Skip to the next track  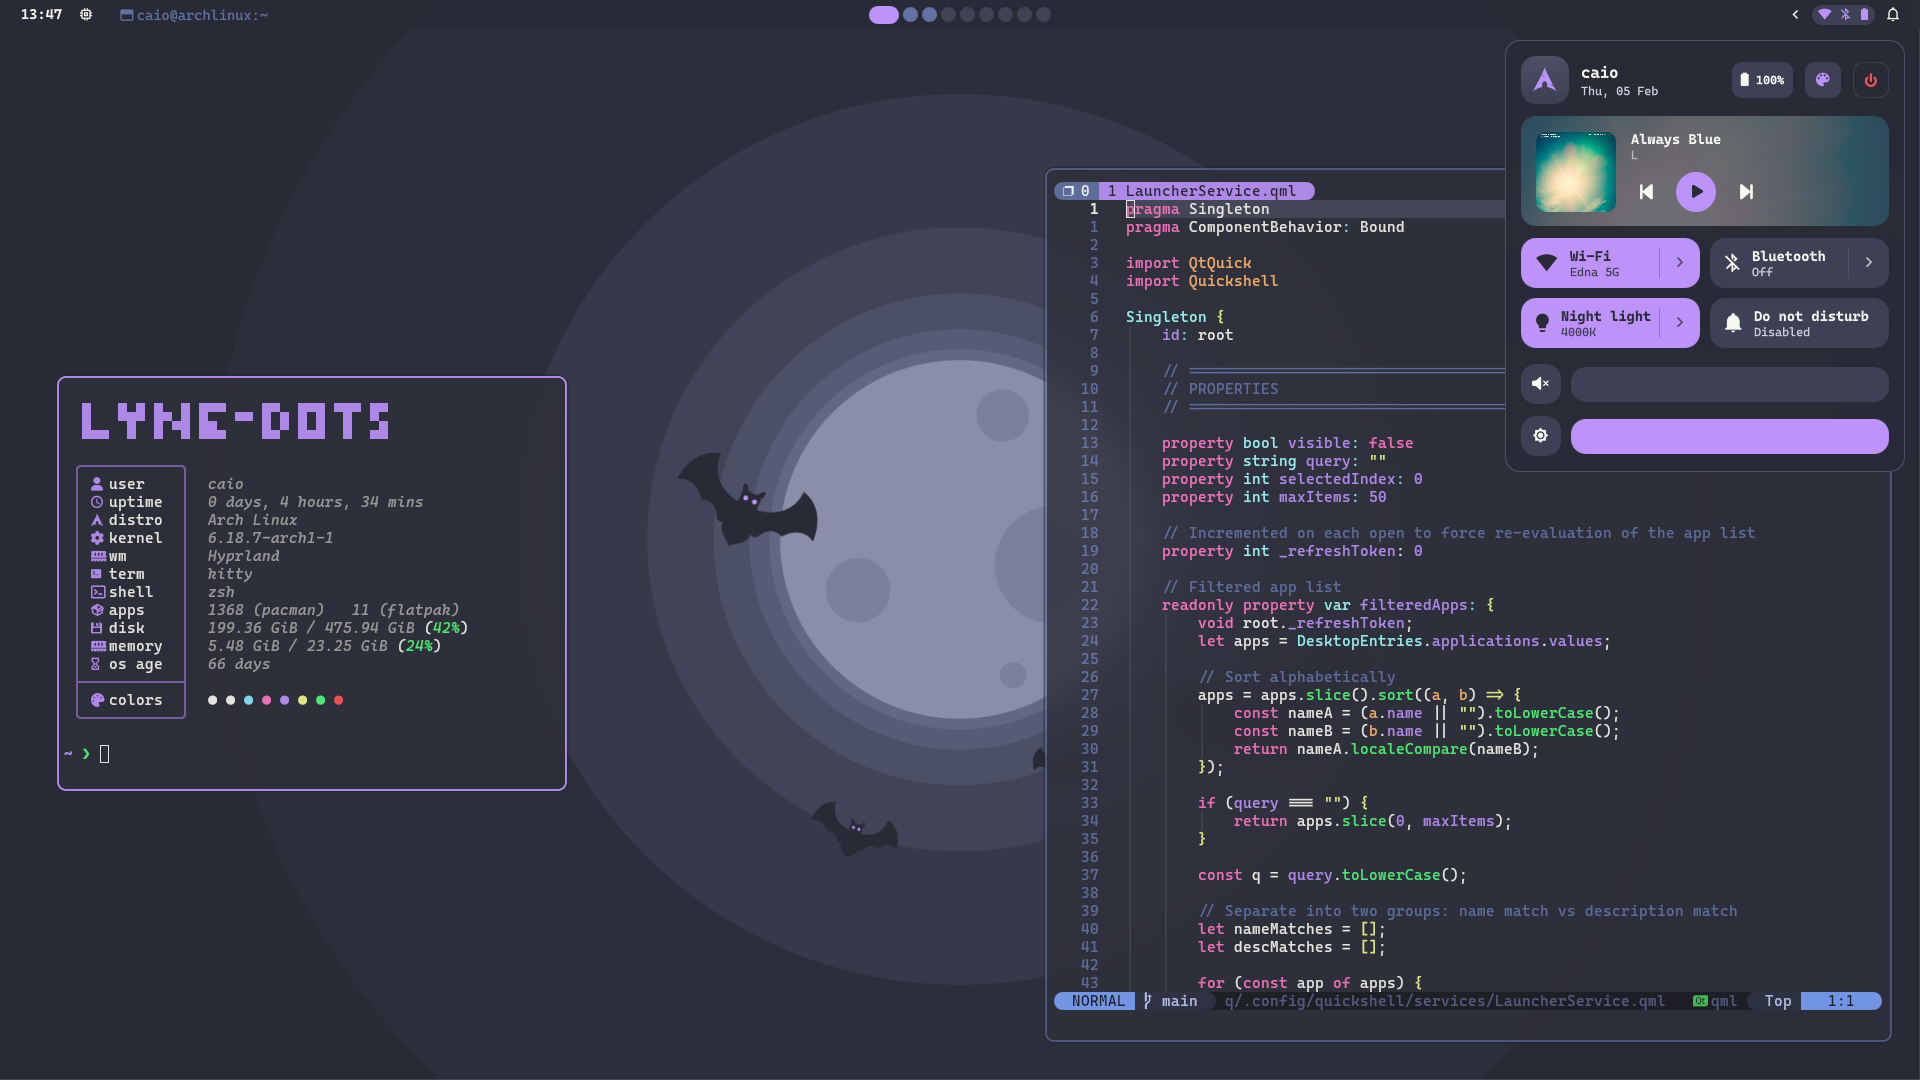(1746, 192)
